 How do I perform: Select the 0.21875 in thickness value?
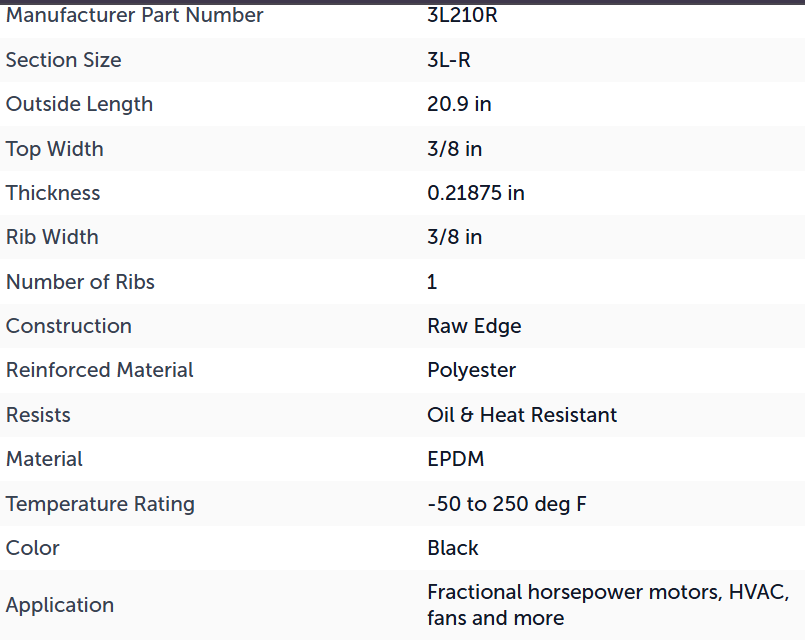[x=476, y=193]
